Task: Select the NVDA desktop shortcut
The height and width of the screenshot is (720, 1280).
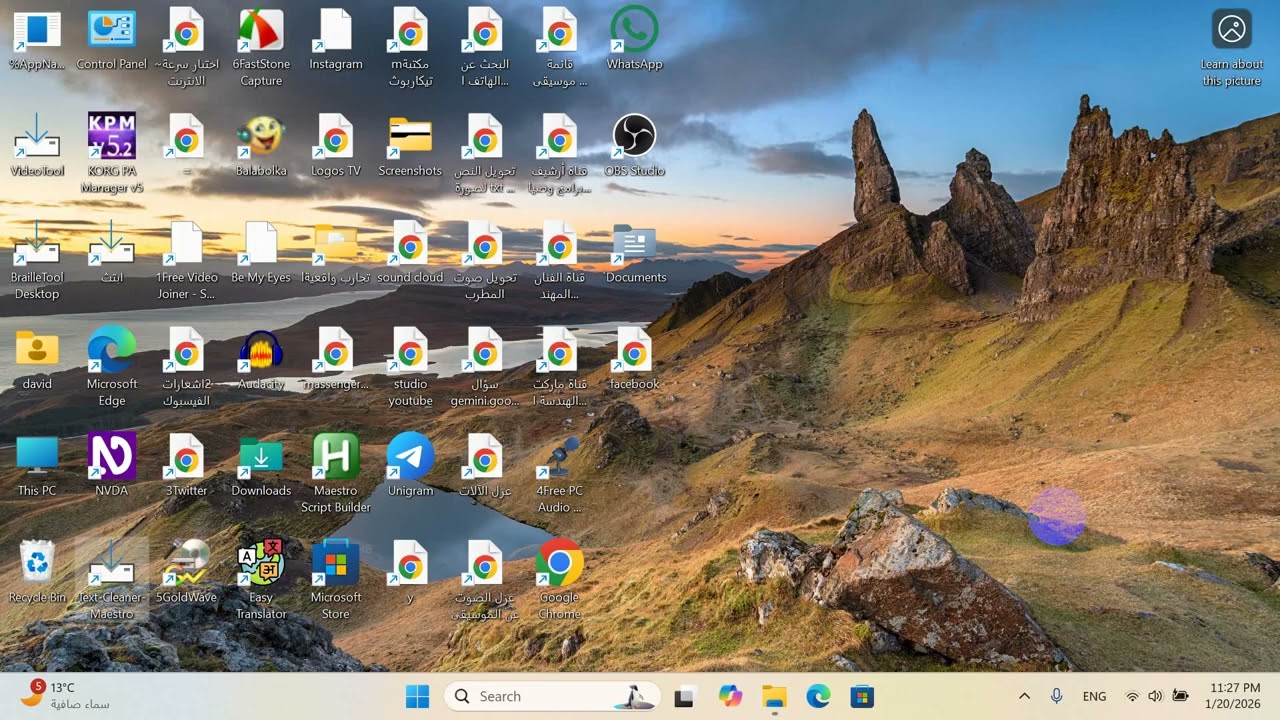Action: click(112, 466)
